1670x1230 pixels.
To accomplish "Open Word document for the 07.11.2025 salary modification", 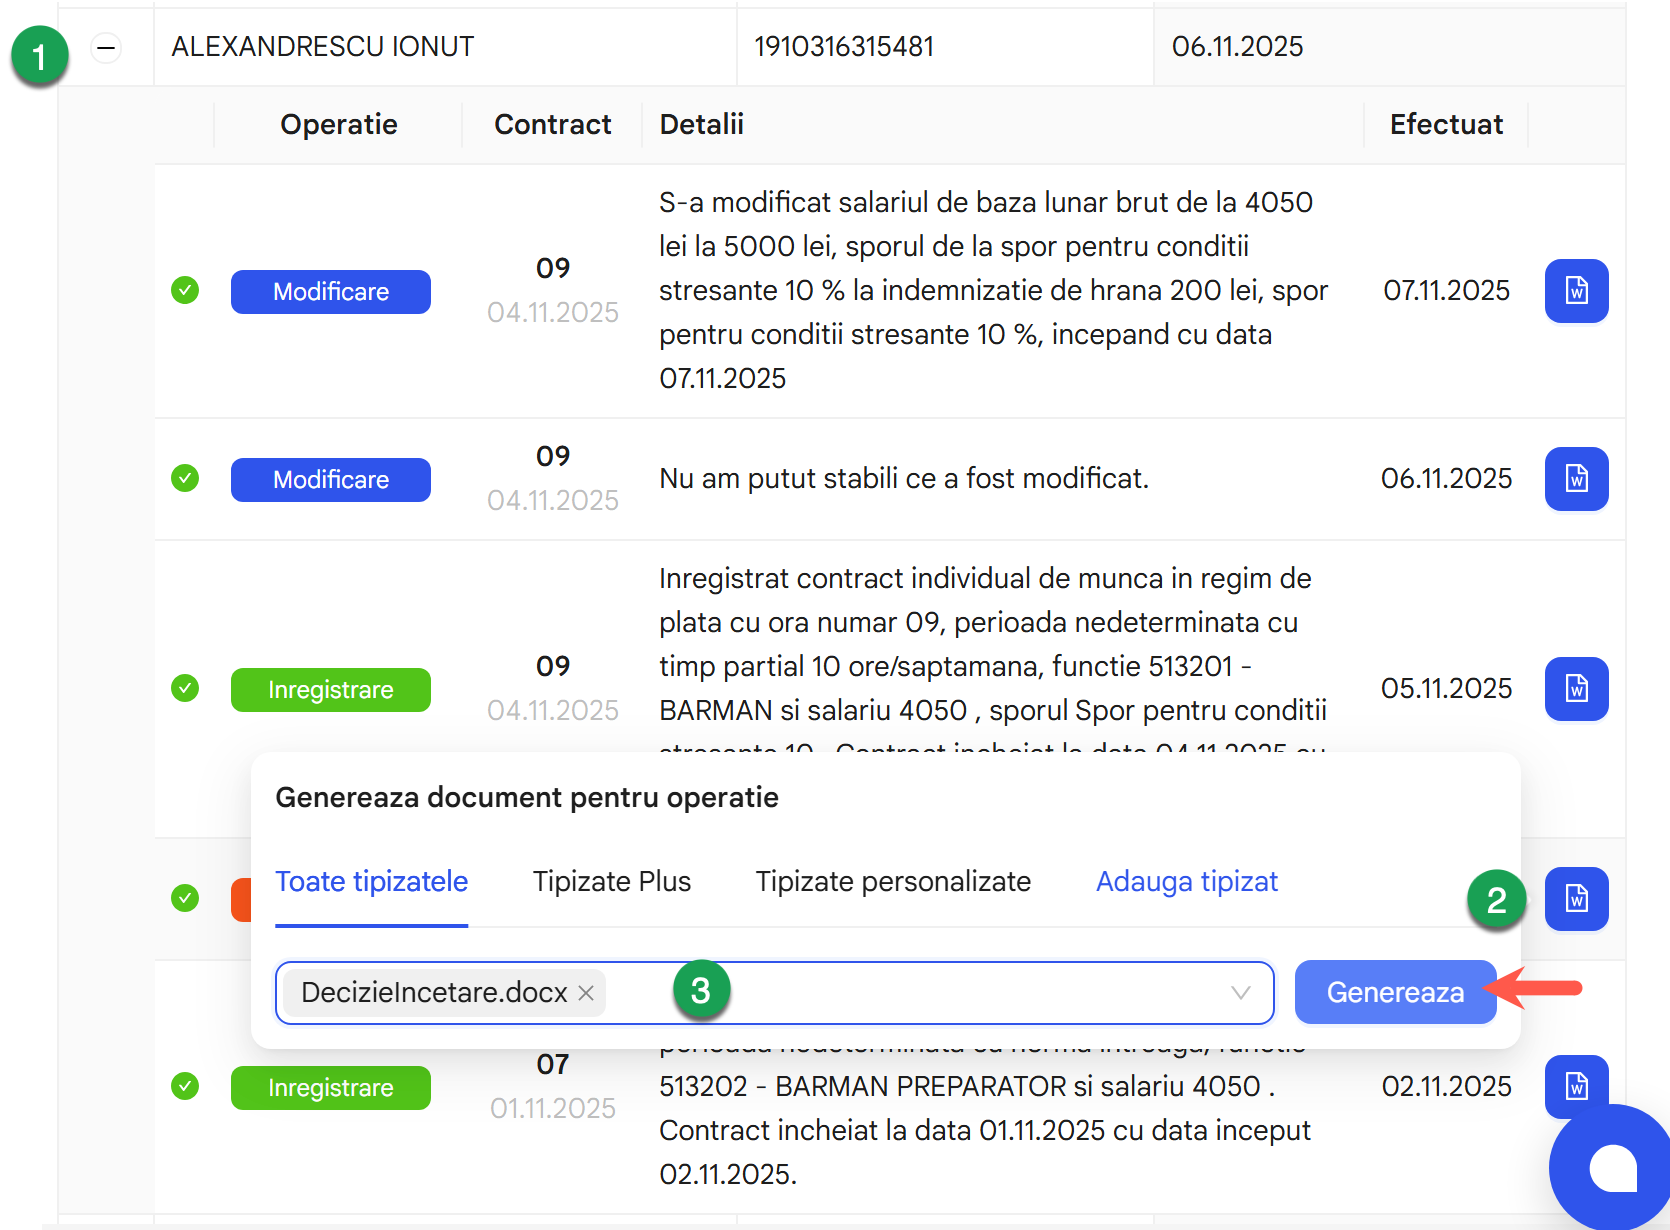I will 1576,291.
